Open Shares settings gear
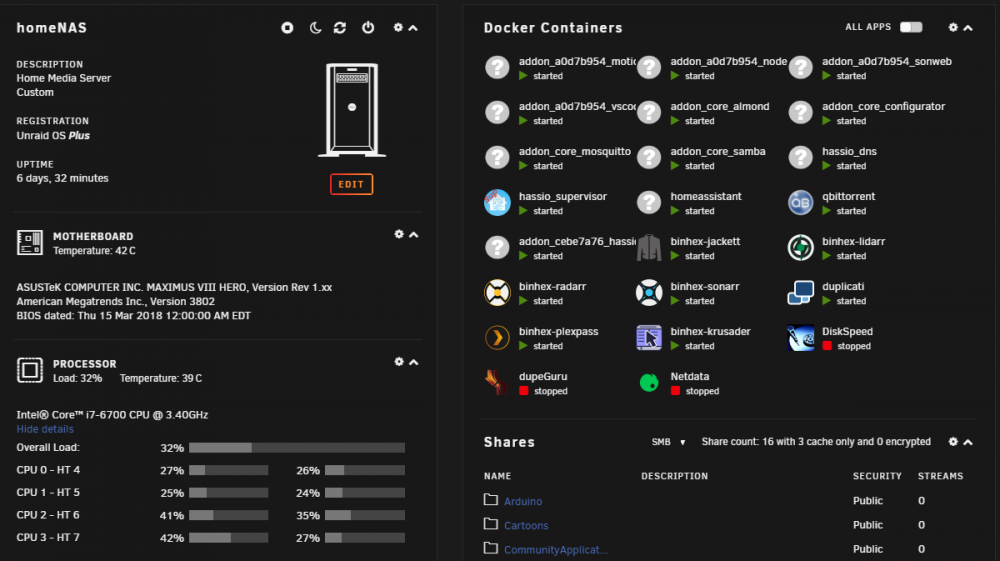 tap(953, 441)
